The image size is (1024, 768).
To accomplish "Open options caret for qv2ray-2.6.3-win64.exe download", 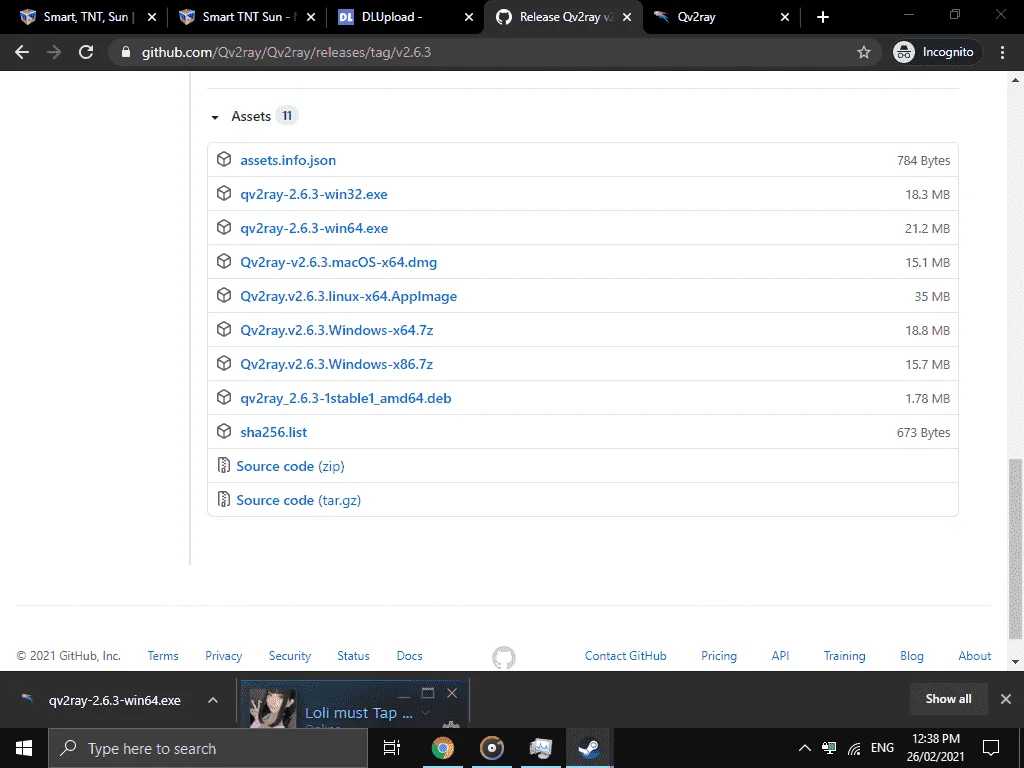I will pos(213,700).
